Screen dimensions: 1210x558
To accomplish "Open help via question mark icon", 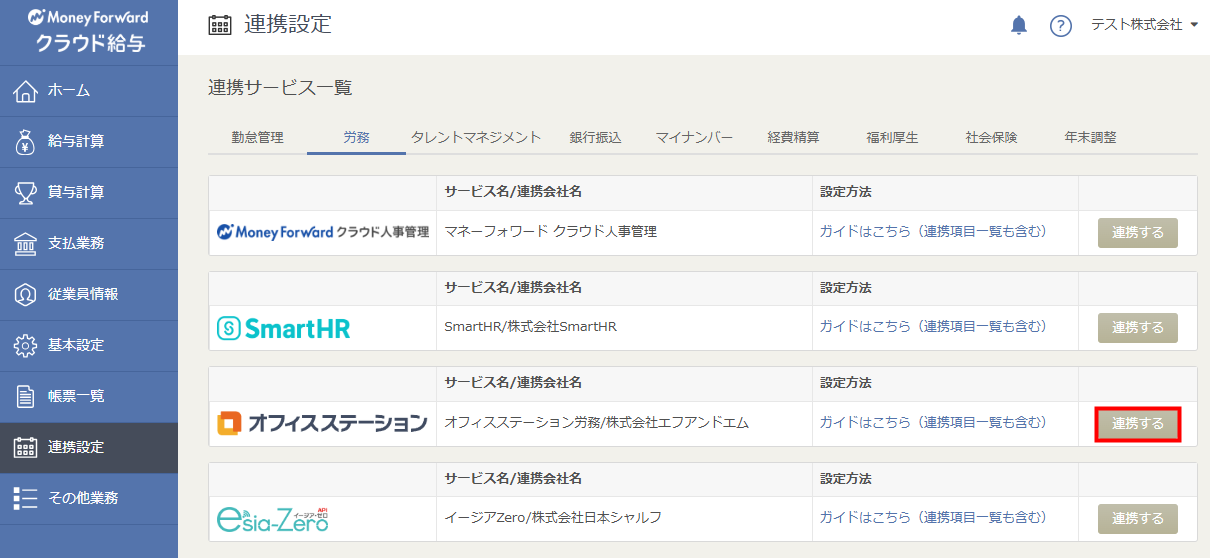I will (x=1060, y=25).
